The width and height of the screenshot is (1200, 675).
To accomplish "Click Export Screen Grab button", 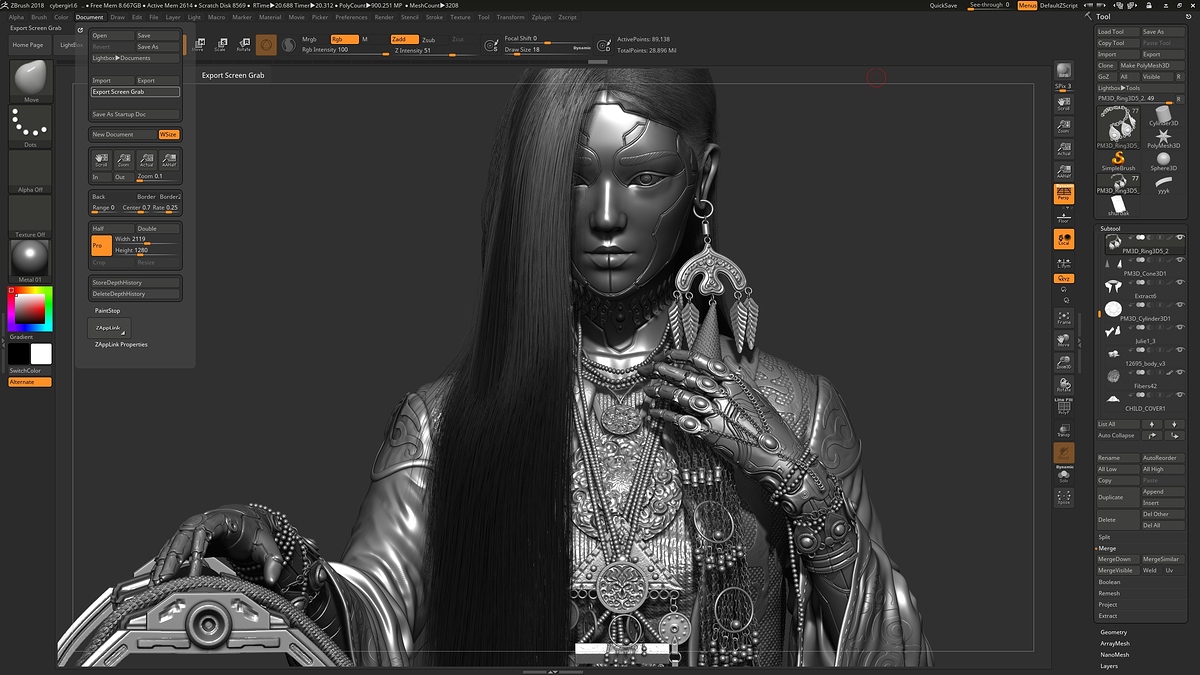I will [135, 92].
